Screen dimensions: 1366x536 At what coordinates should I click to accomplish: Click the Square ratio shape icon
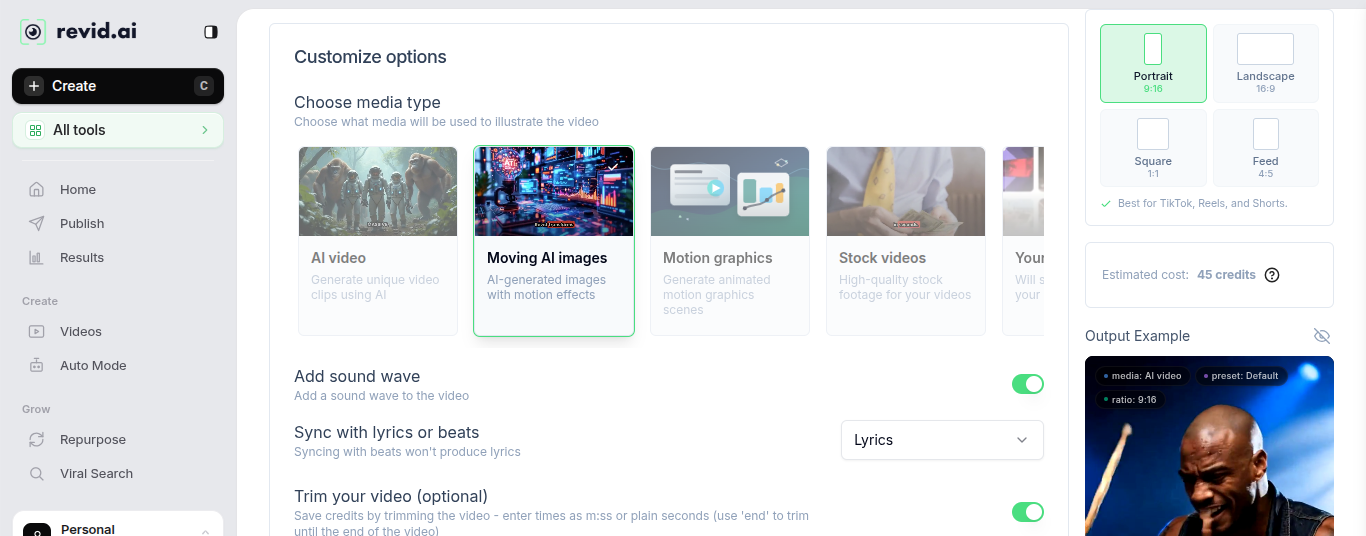pos(1153,134)
